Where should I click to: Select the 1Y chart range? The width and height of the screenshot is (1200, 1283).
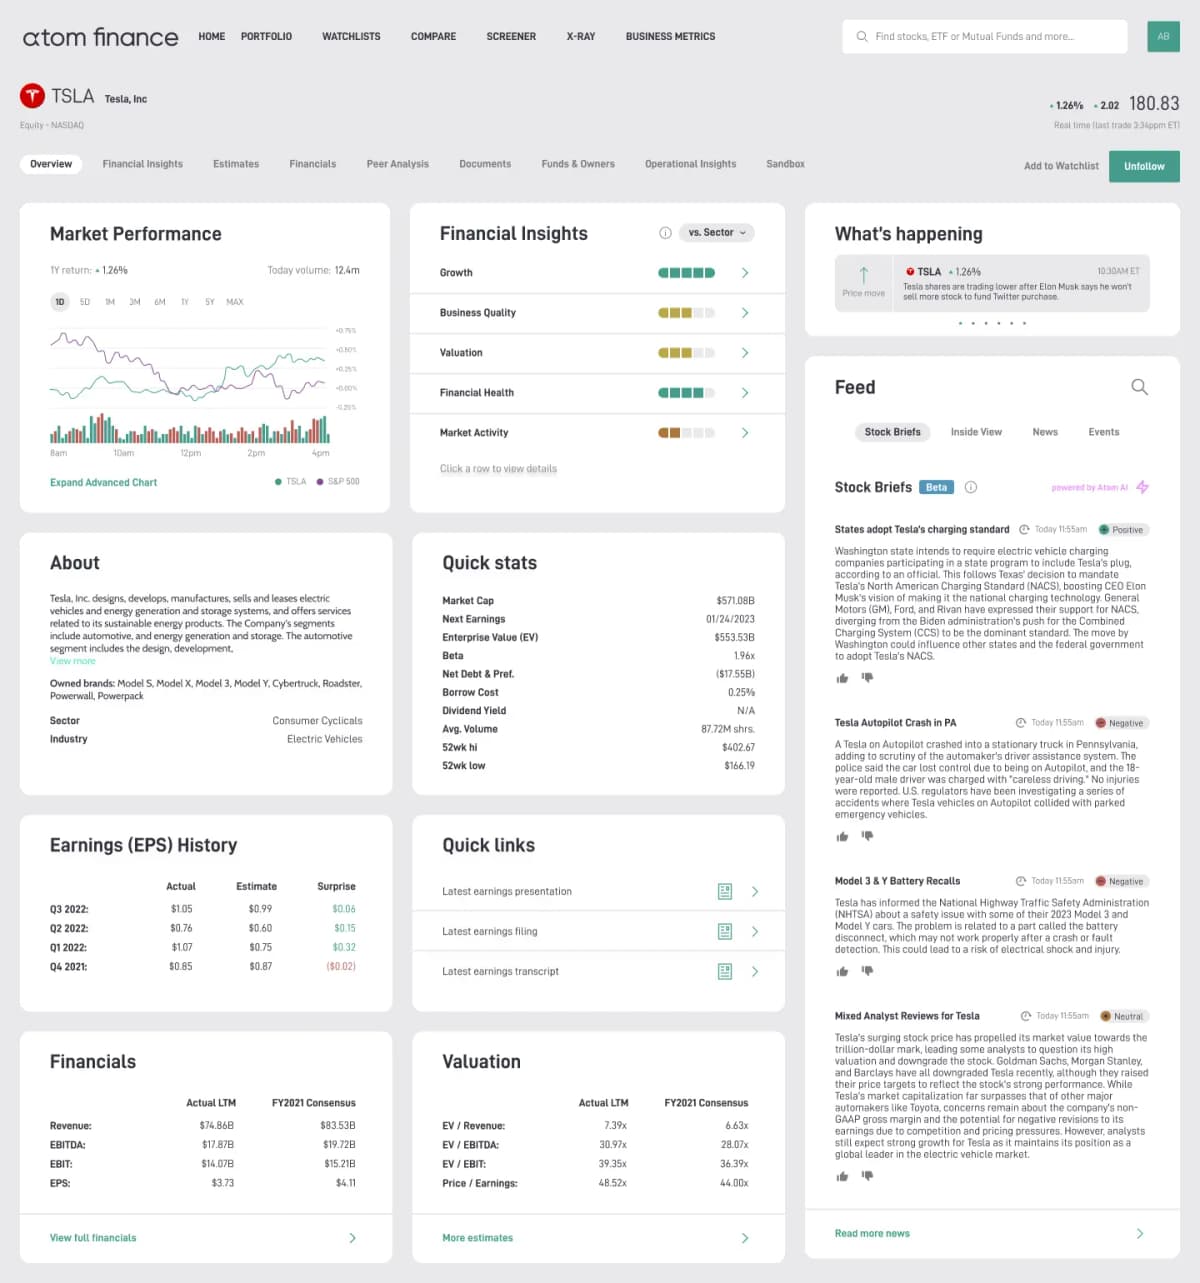click(185, 302)
